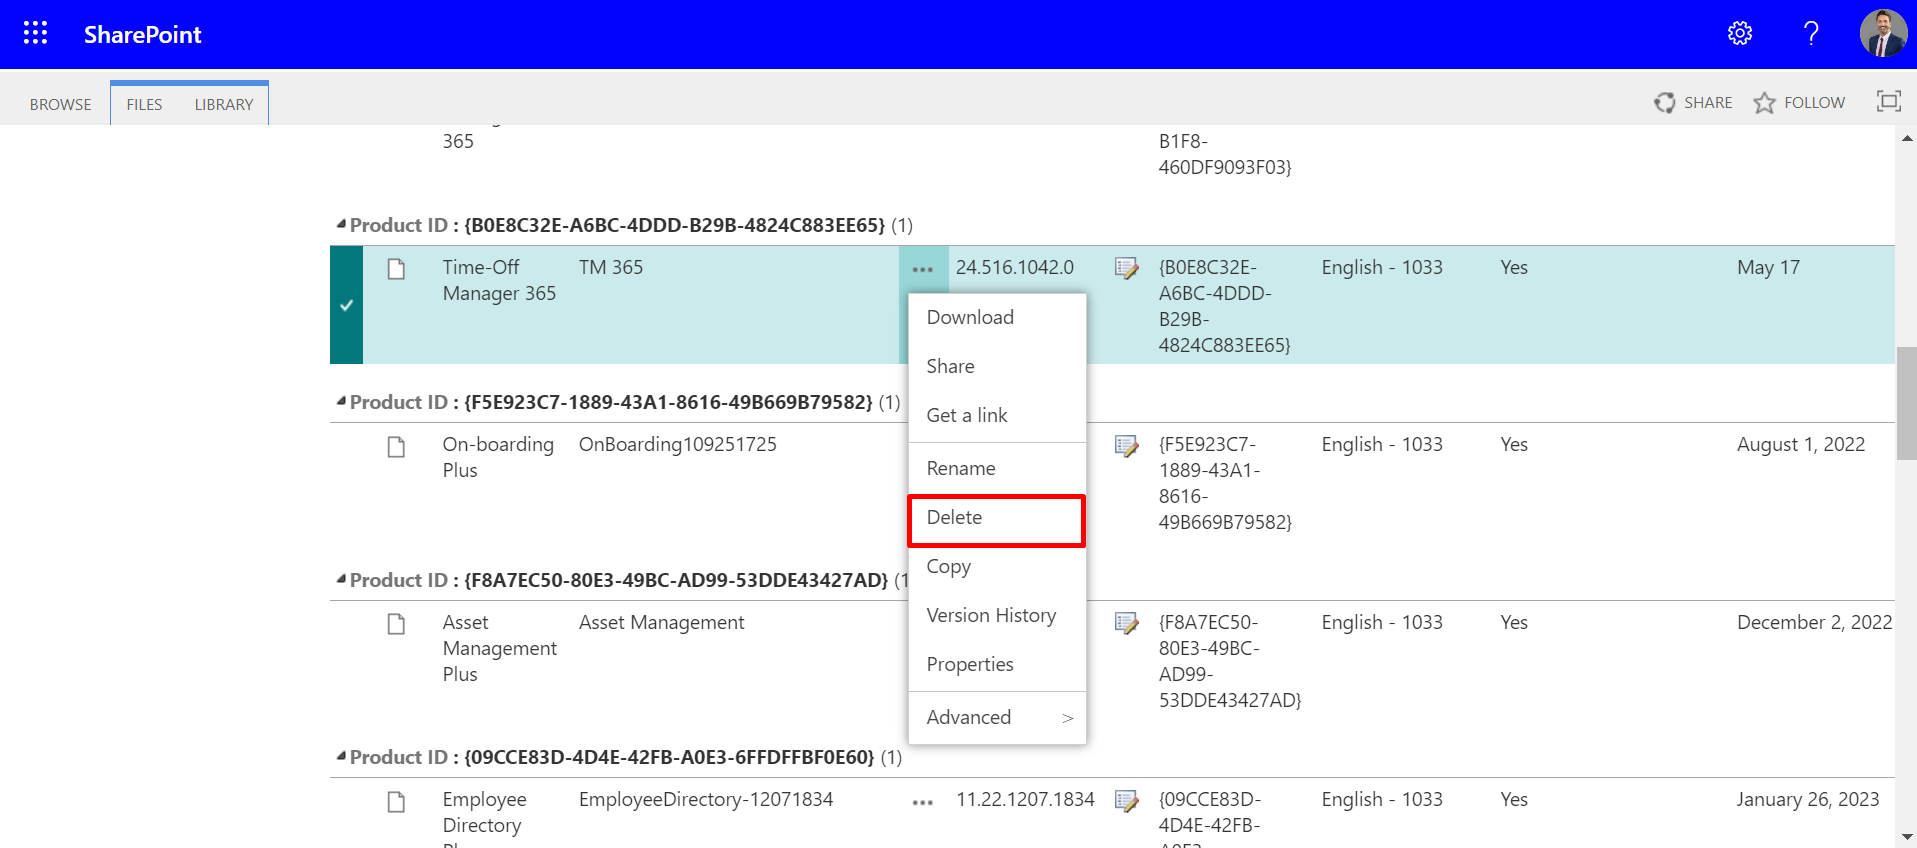
Task: Click EmployeeDirectory-12071834 title text
Action: (705, 799)
